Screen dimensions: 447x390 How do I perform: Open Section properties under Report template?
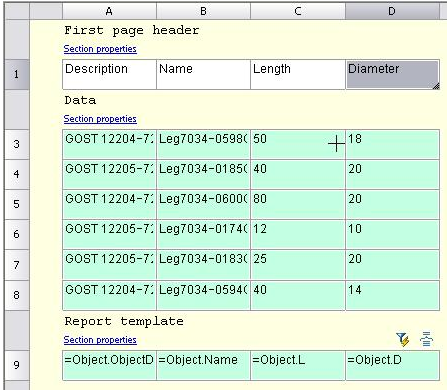pos(100,340)
